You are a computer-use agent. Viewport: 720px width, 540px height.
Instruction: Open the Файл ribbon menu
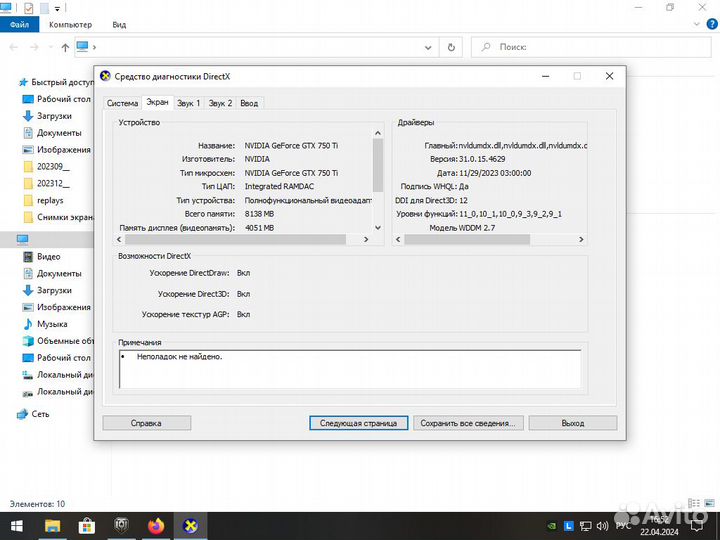point(19,24)
